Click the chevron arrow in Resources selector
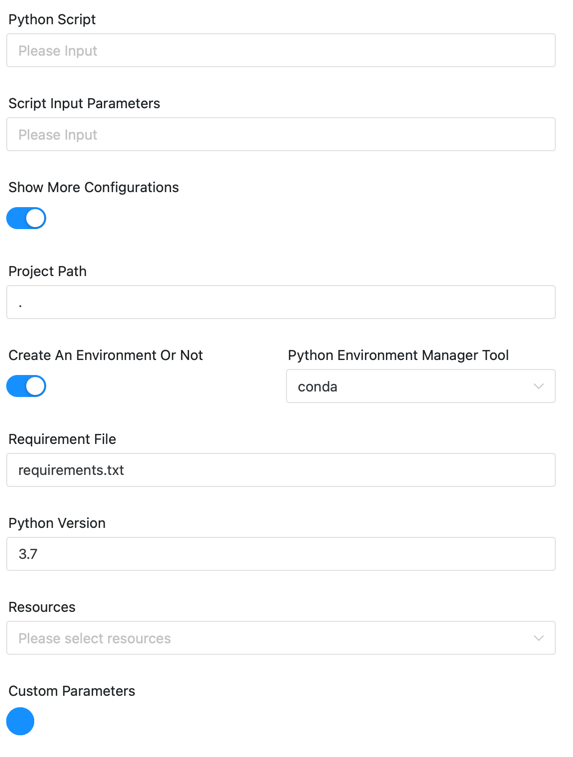 538,638
